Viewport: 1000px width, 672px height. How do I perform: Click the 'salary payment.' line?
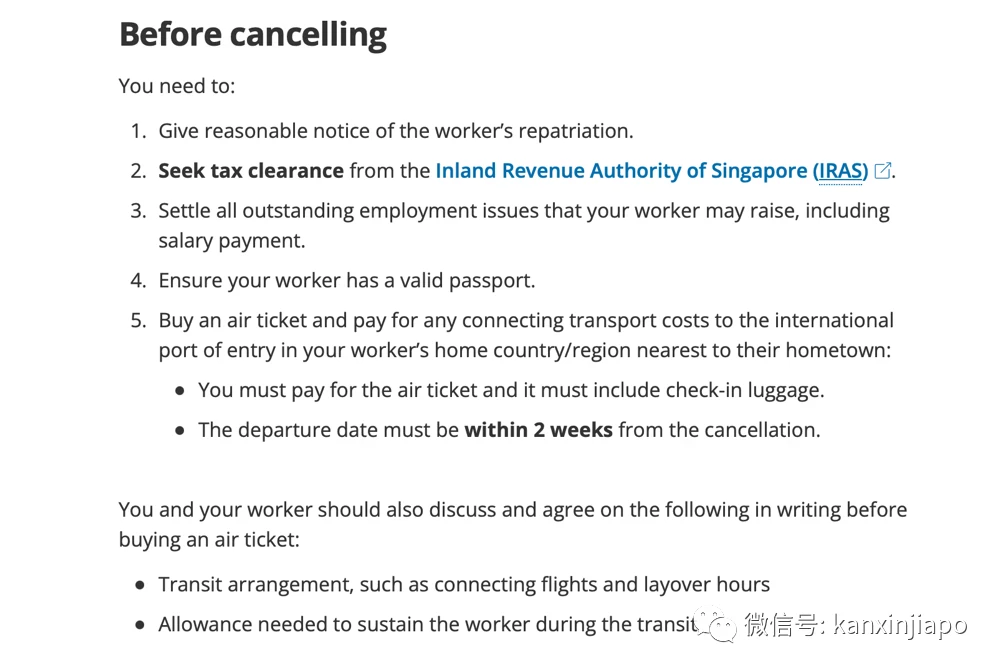pyautogui.click(x=232, y=241)
